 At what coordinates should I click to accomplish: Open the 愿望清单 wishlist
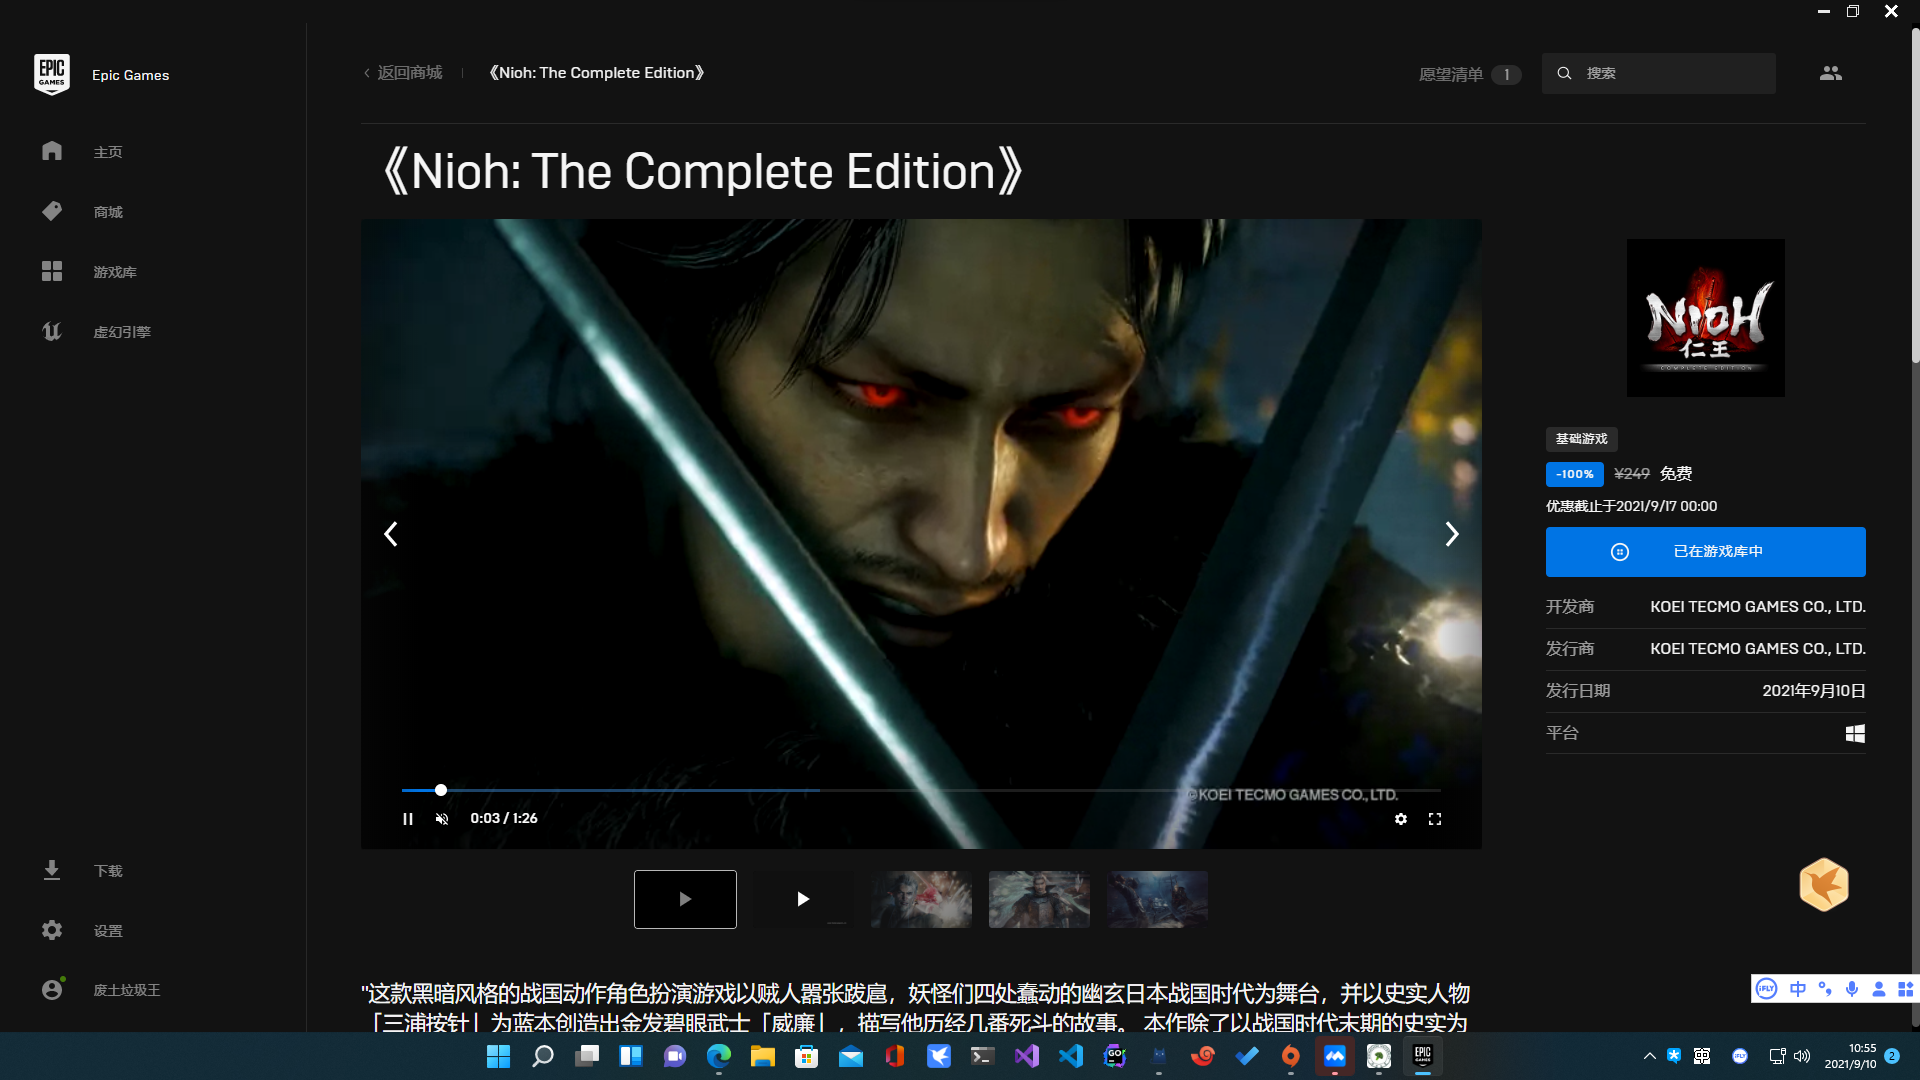tap(1469, 75)
